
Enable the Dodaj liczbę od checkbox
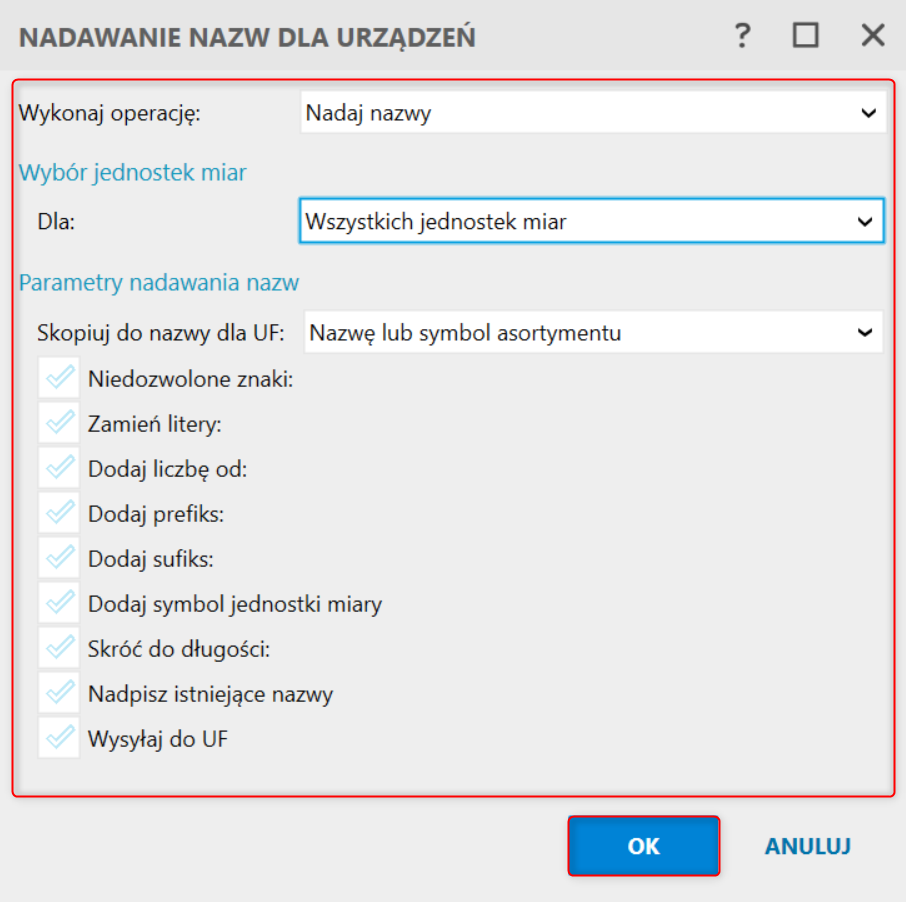(x=60, y=469)
